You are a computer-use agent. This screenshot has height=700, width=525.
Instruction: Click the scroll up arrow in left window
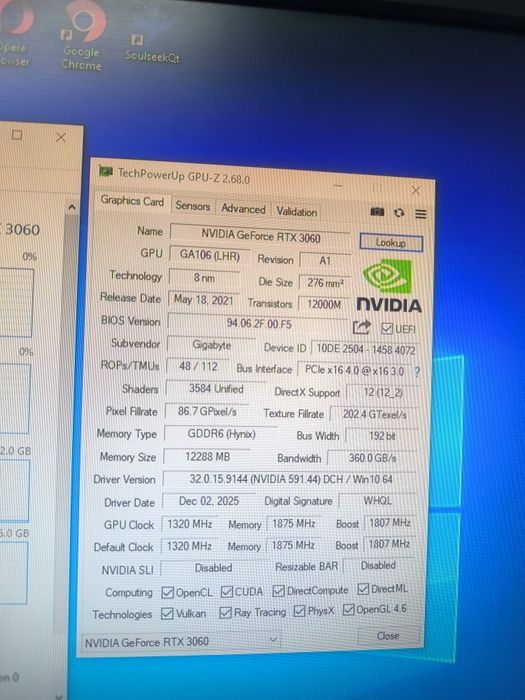tap(71, 207)
